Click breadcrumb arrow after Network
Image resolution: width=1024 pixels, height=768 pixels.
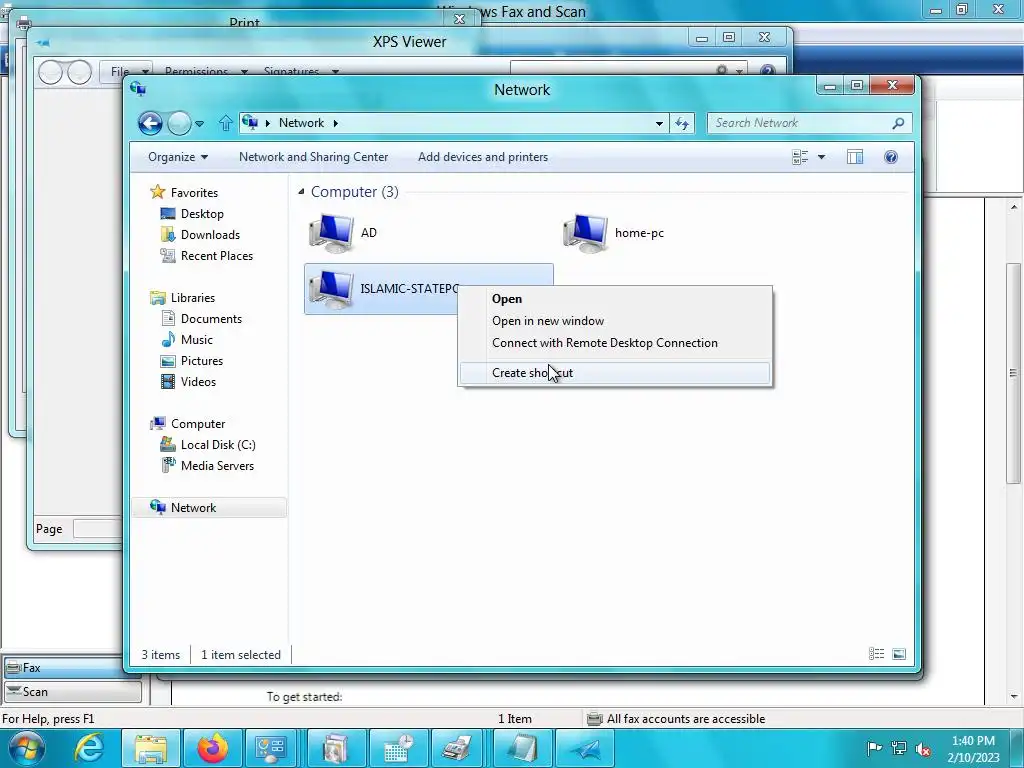click(336, 123)
